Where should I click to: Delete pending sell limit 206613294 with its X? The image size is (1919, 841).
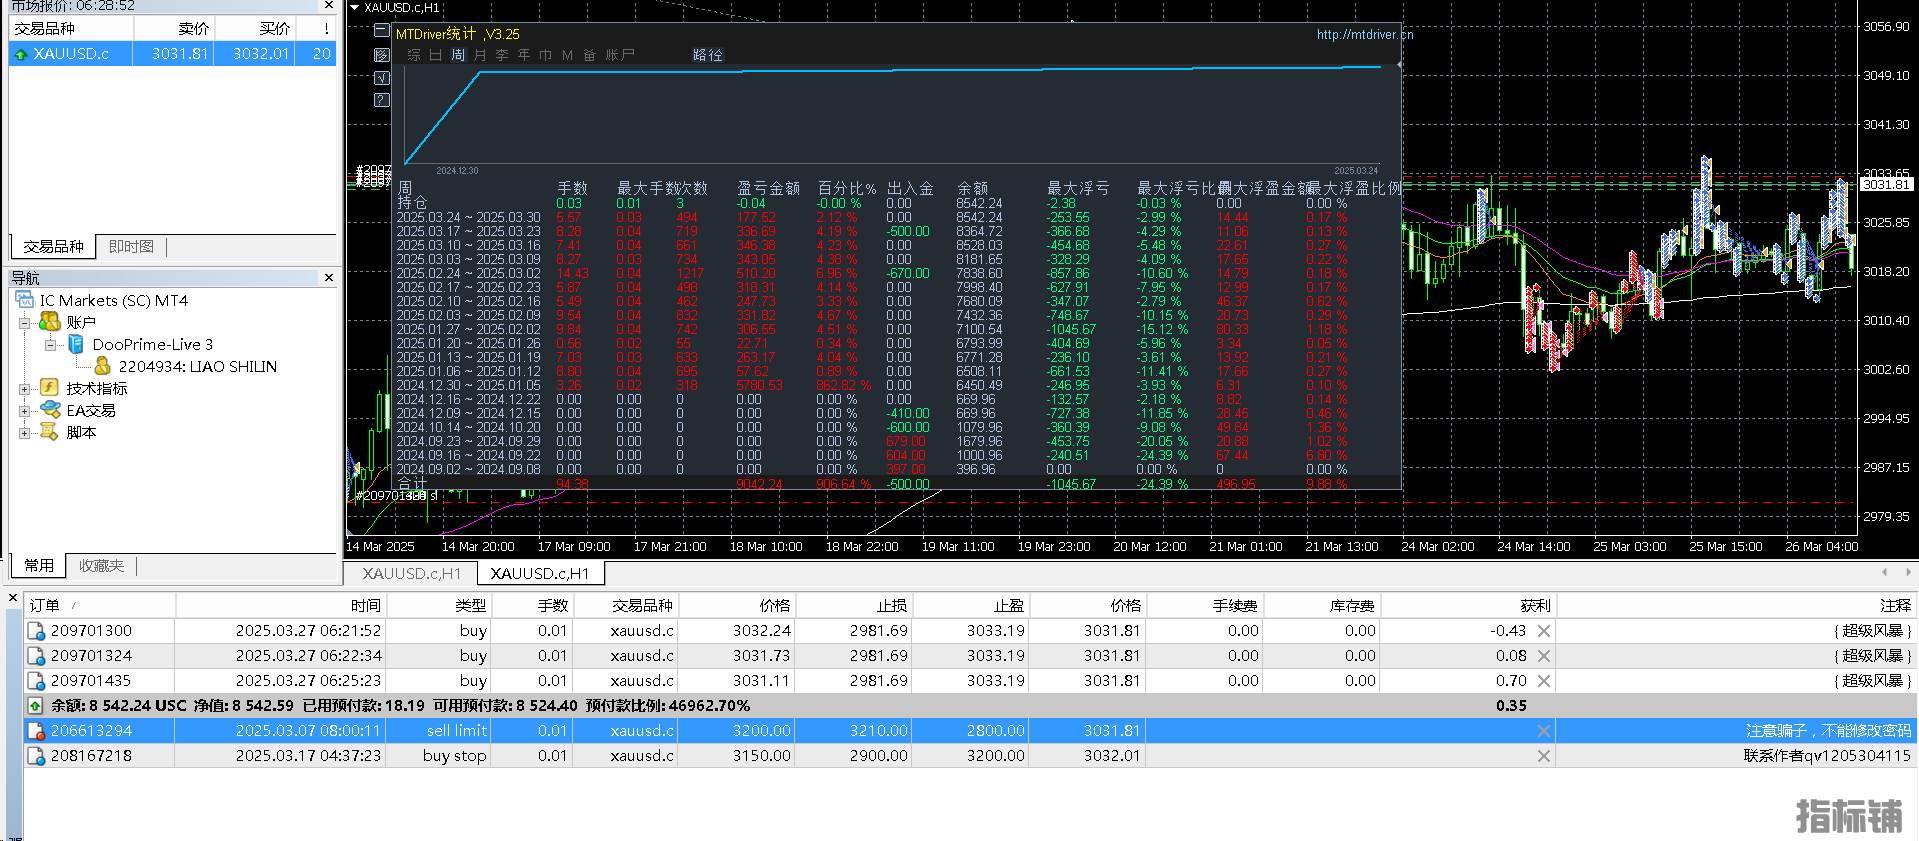[1544, 731]
